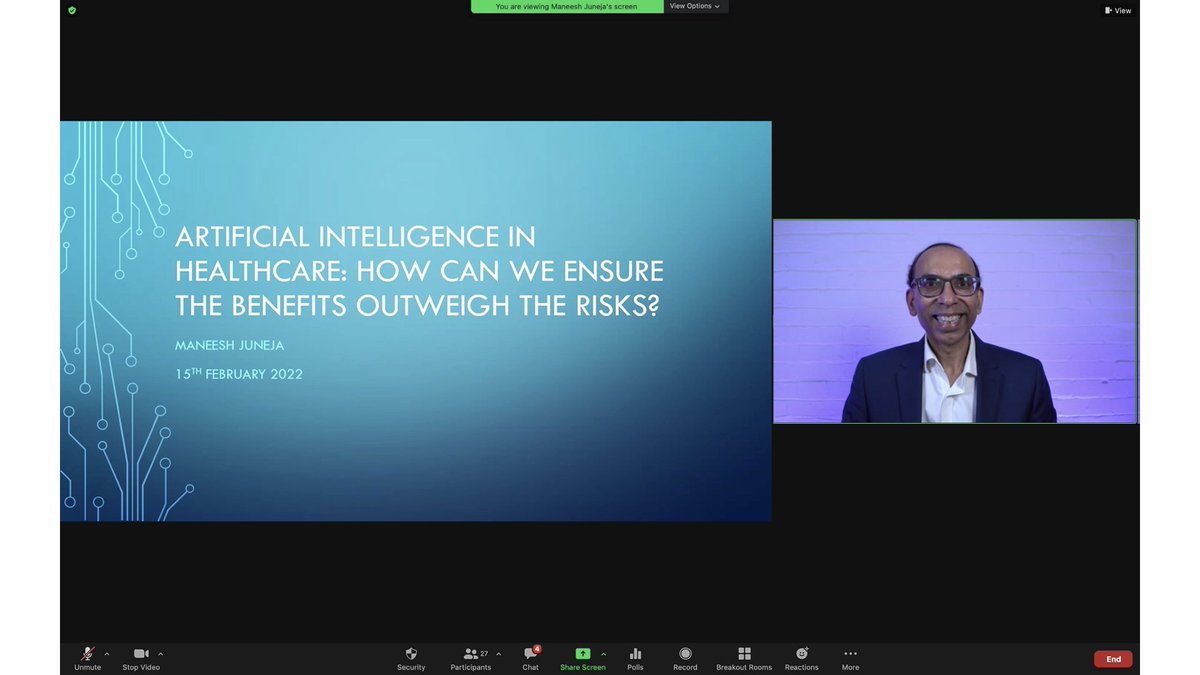Click the 'You are viewing Maneesh Juneja's screen' banner
The image size is (1200, 675).
click(567, 6)
